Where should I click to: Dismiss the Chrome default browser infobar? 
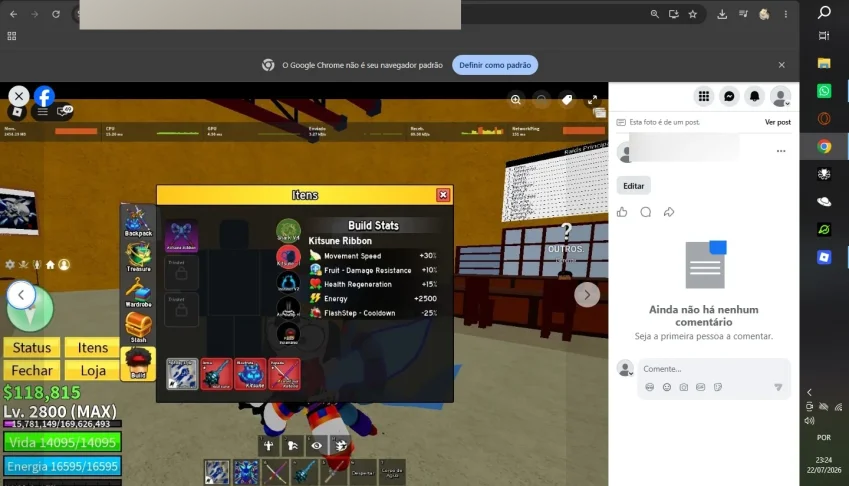(x=781, y=65)
